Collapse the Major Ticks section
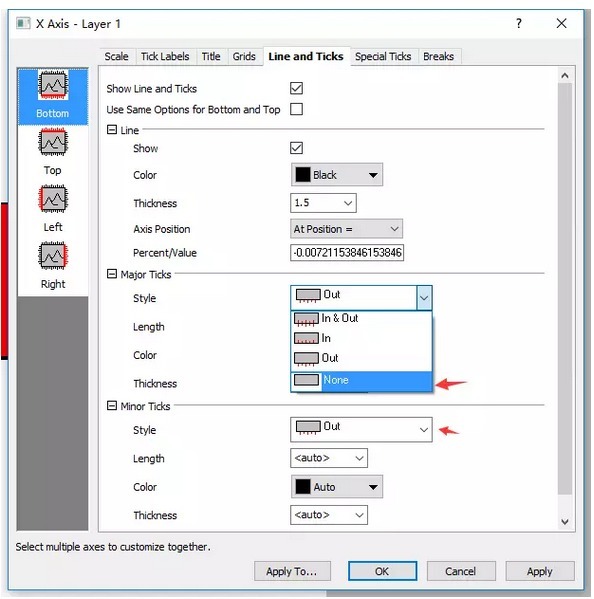 click(x=112, y=274)
